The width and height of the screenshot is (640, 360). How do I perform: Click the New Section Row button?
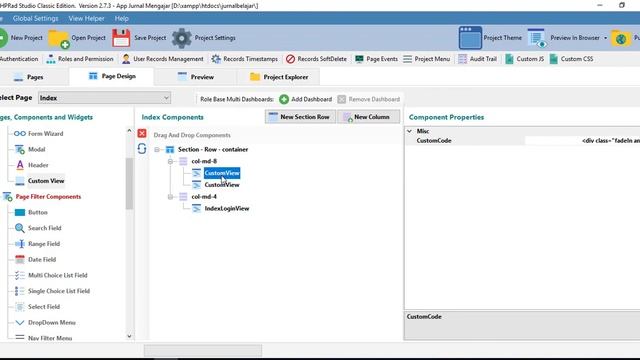pos(300,117)
